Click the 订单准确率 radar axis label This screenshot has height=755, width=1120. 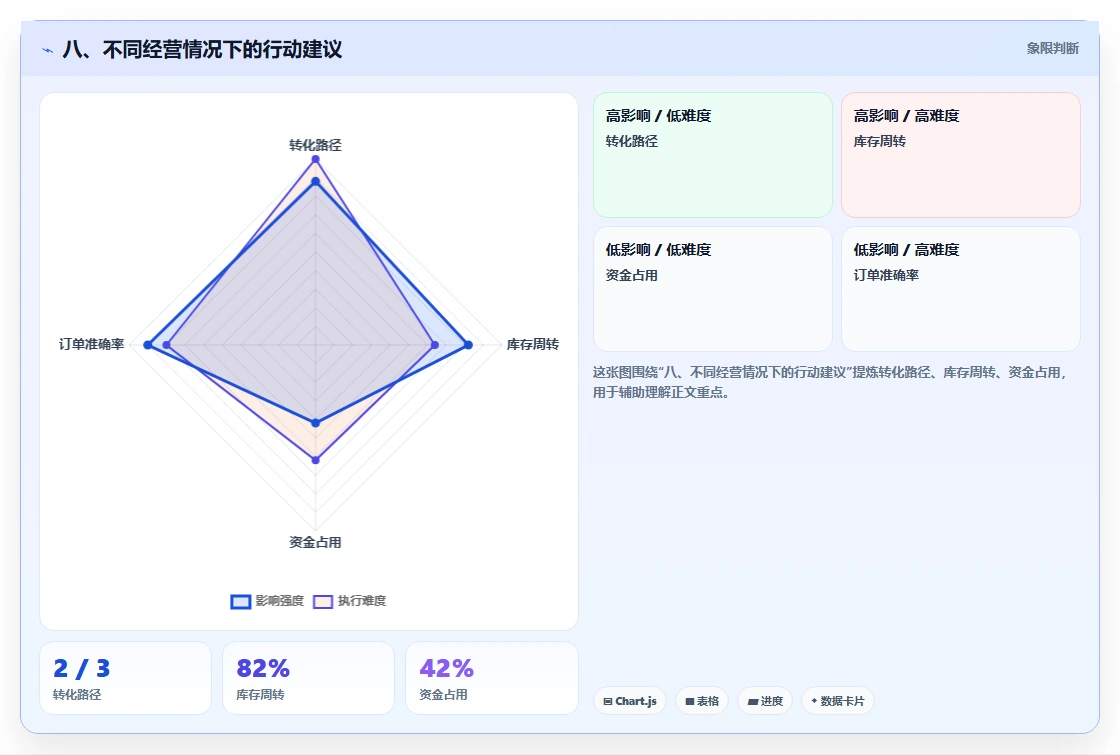click(x=91, y=344)
